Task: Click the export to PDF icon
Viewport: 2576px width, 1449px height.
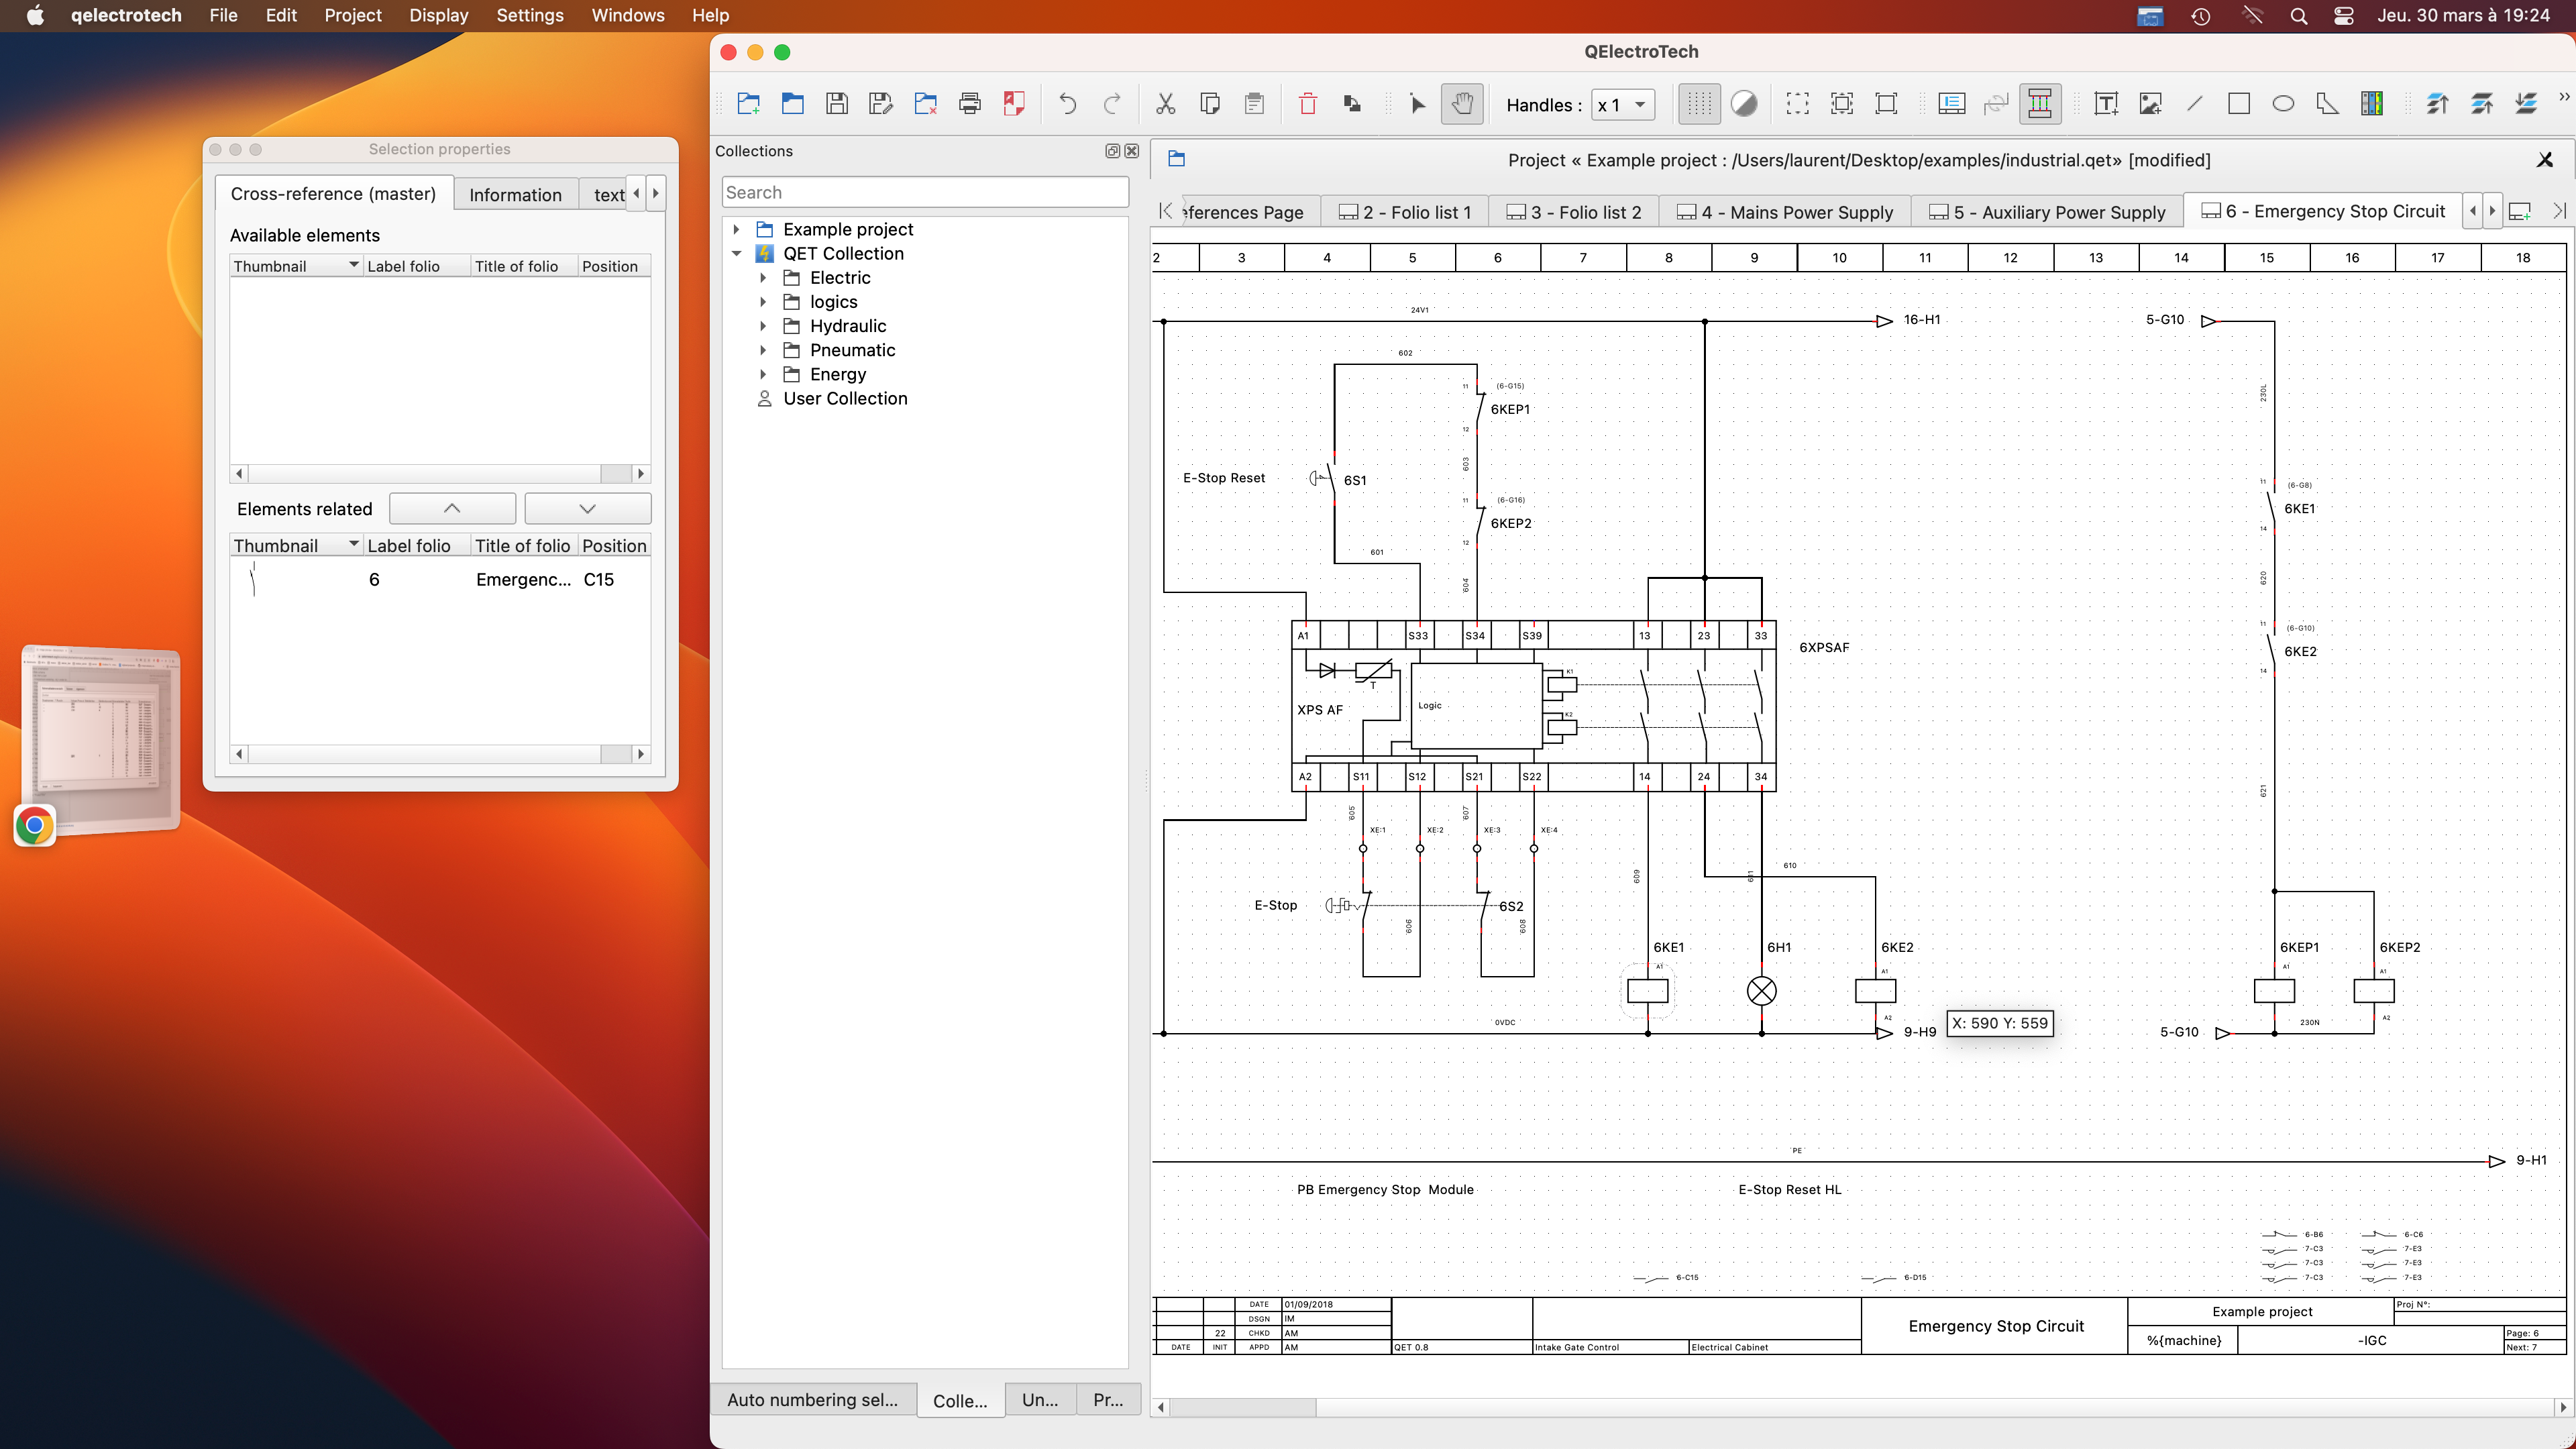Action: tap(1013, 104)
